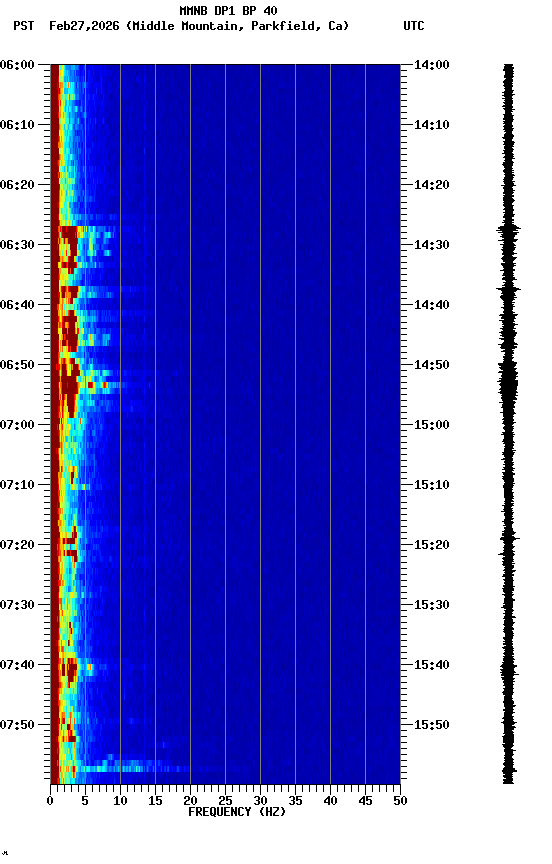
Task: Click the PST time label '06:30'
Action: pyautogui.click(x=17, y=245)
